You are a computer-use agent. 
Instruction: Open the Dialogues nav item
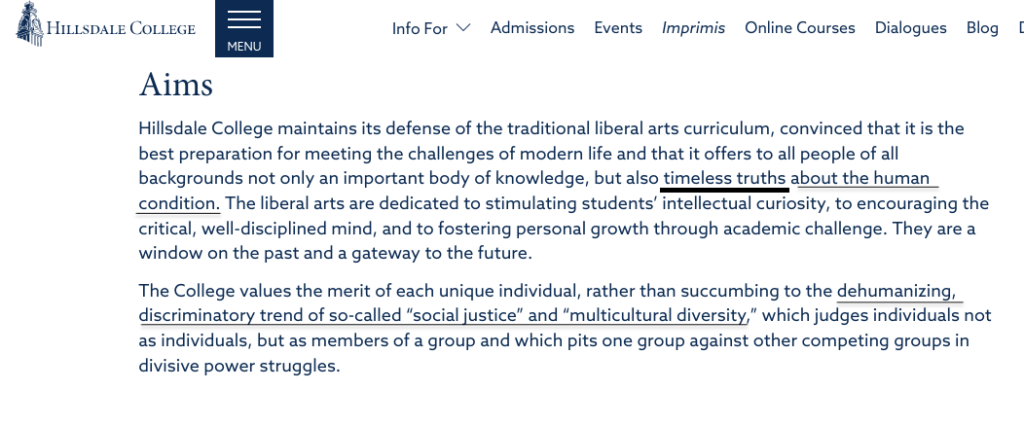(910, 28)
